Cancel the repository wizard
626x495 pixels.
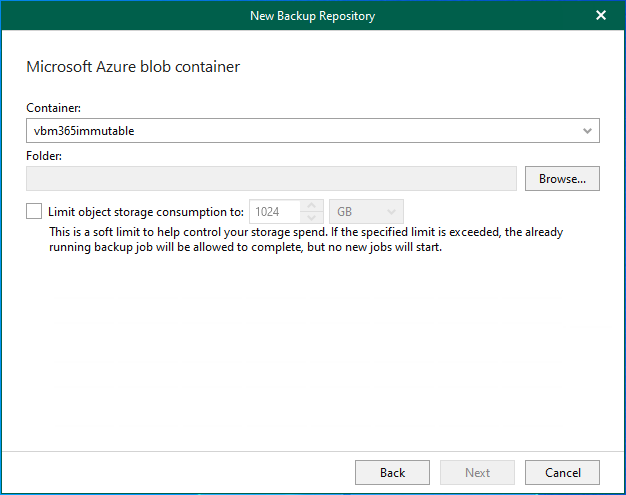[562, 472]
